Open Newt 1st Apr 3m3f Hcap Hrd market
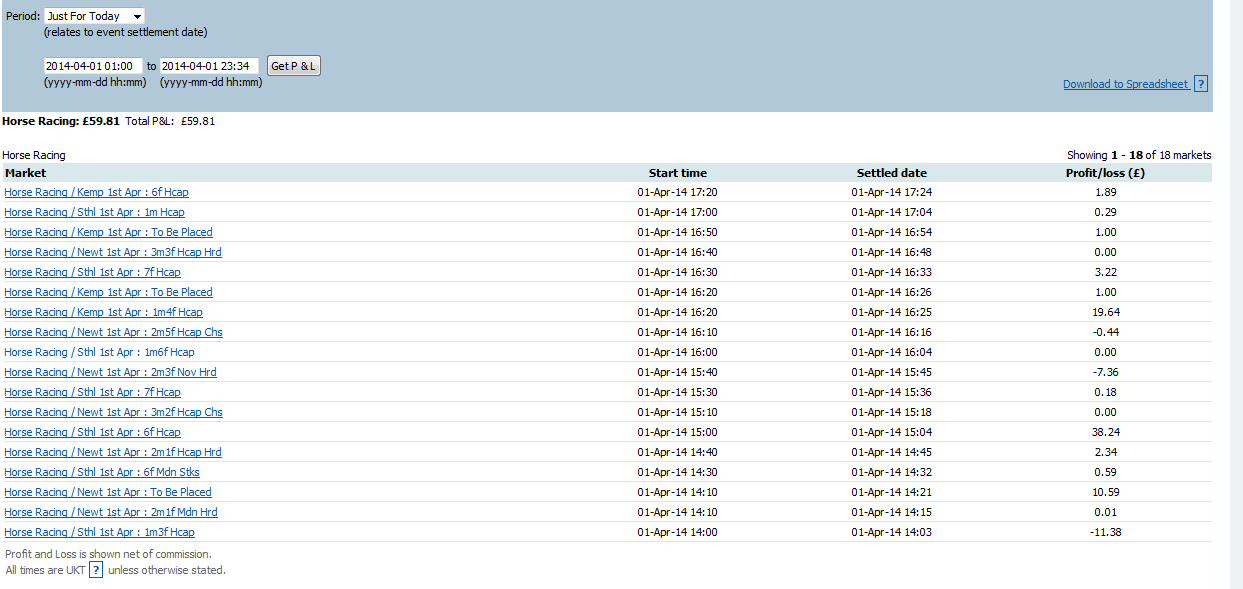 pyautogui.click(x=113, y=252)
